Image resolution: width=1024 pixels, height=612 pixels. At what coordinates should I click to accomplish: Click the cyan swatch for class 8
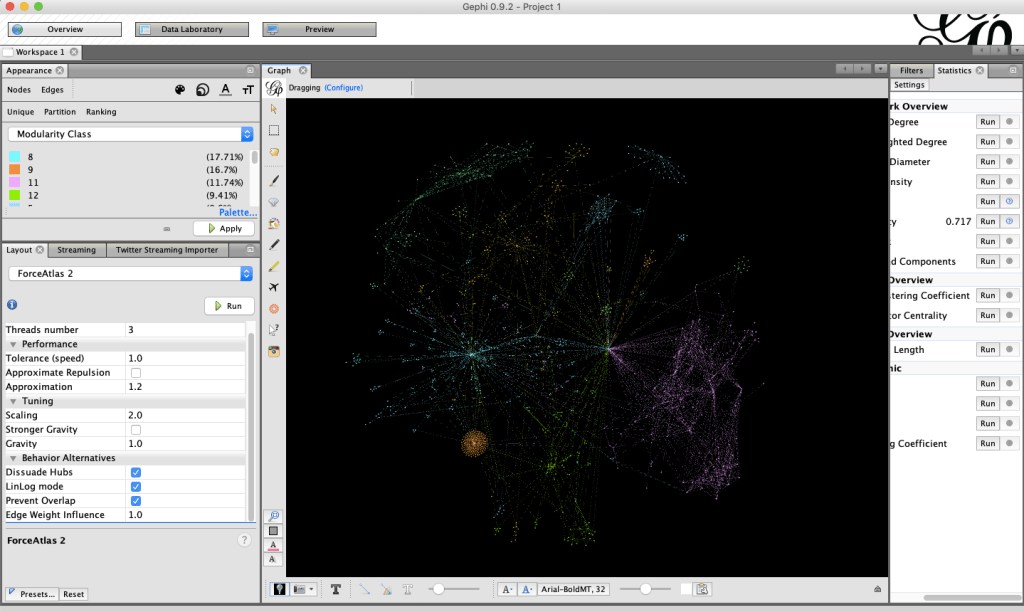click(x=14, y=157)
